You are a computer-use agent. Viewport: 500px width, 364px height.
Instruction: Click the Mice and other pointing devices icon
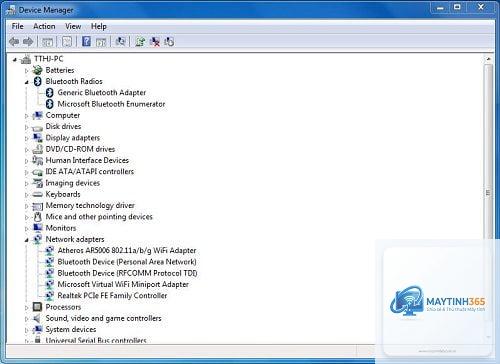(x=38, y=217)
